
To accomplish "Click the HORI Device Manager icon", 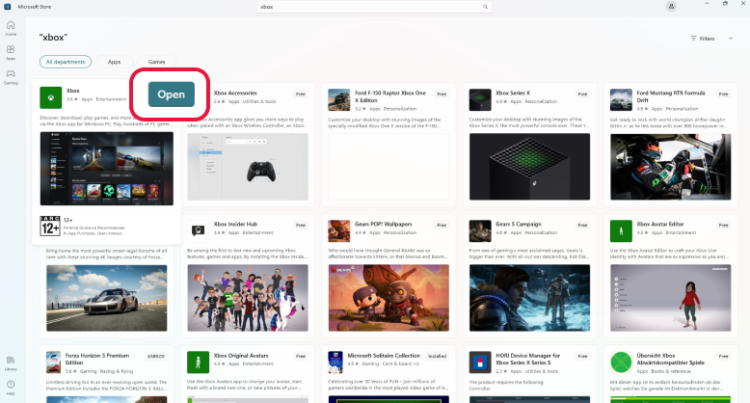I will tap(480, 362).
